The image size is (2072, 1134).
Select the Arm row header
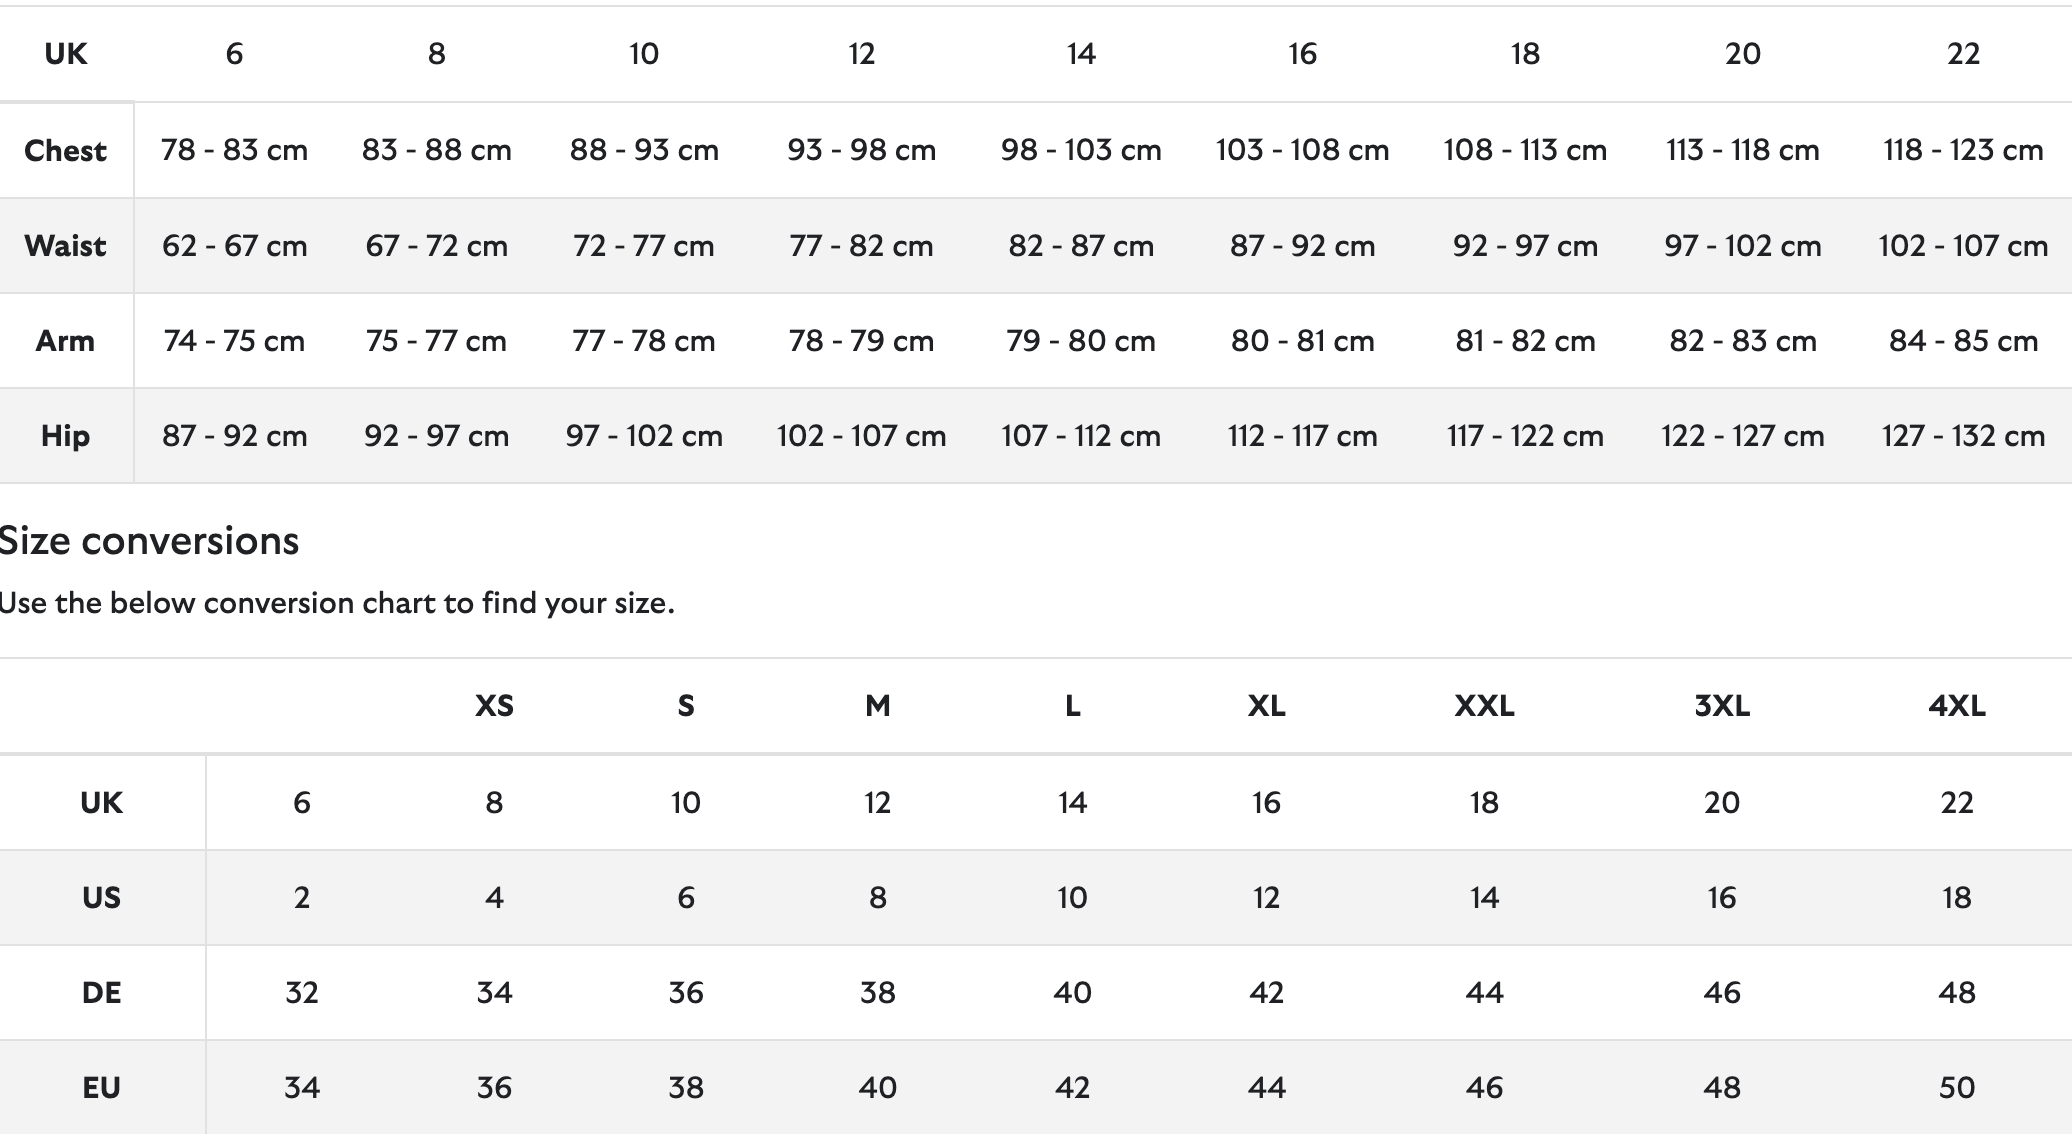[65, 341]
